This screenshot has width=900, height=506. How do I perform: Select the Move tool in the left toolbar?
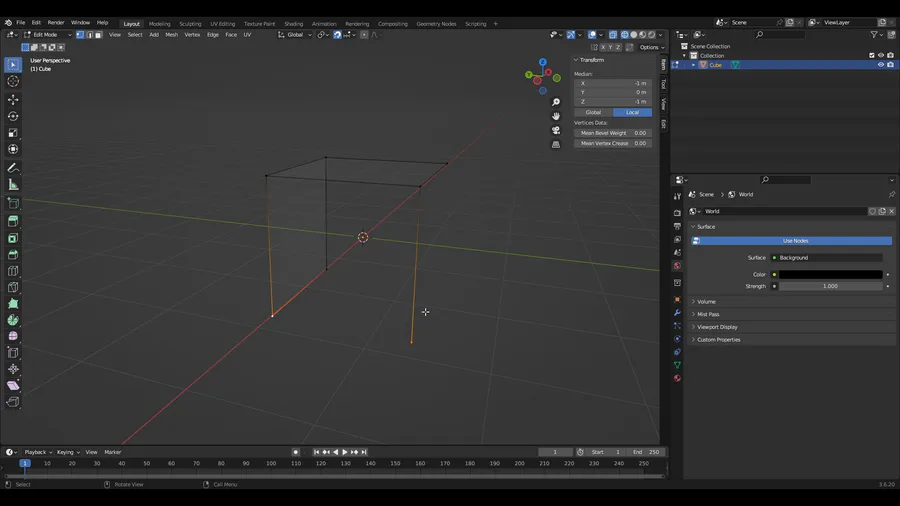(13, 100)
